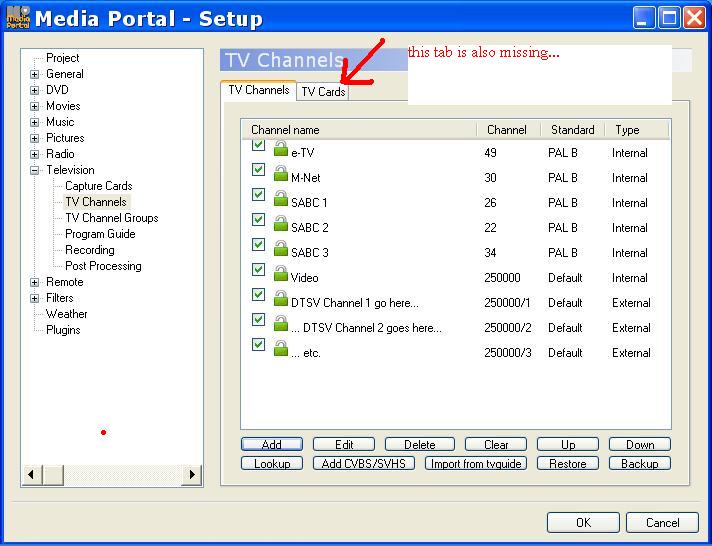Select the TV Channels tab
This screenshot has height=546, width=712.
click(258, 90)
